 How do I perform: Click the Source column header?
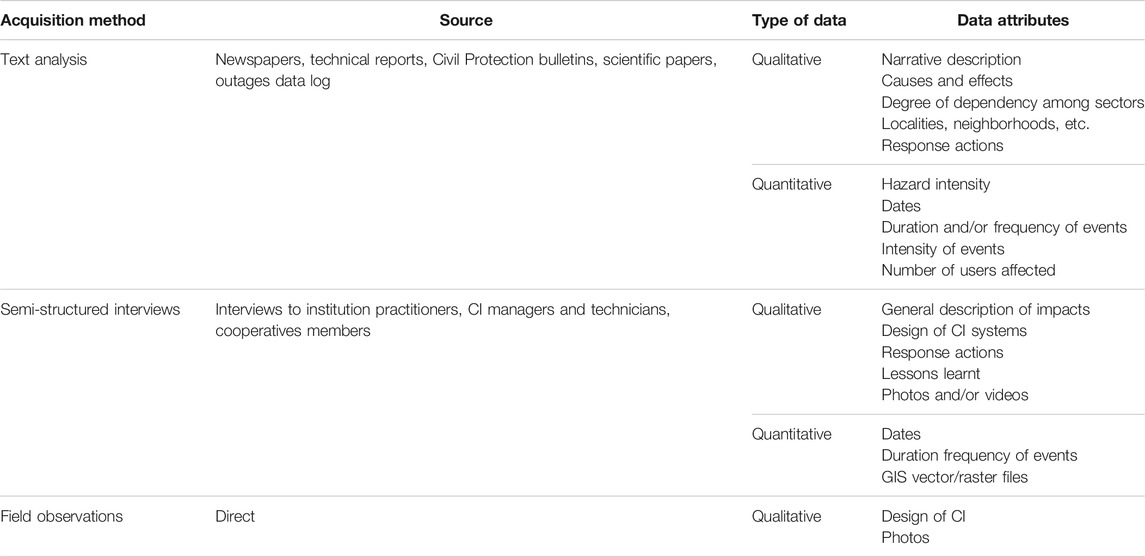pos(466,20)
